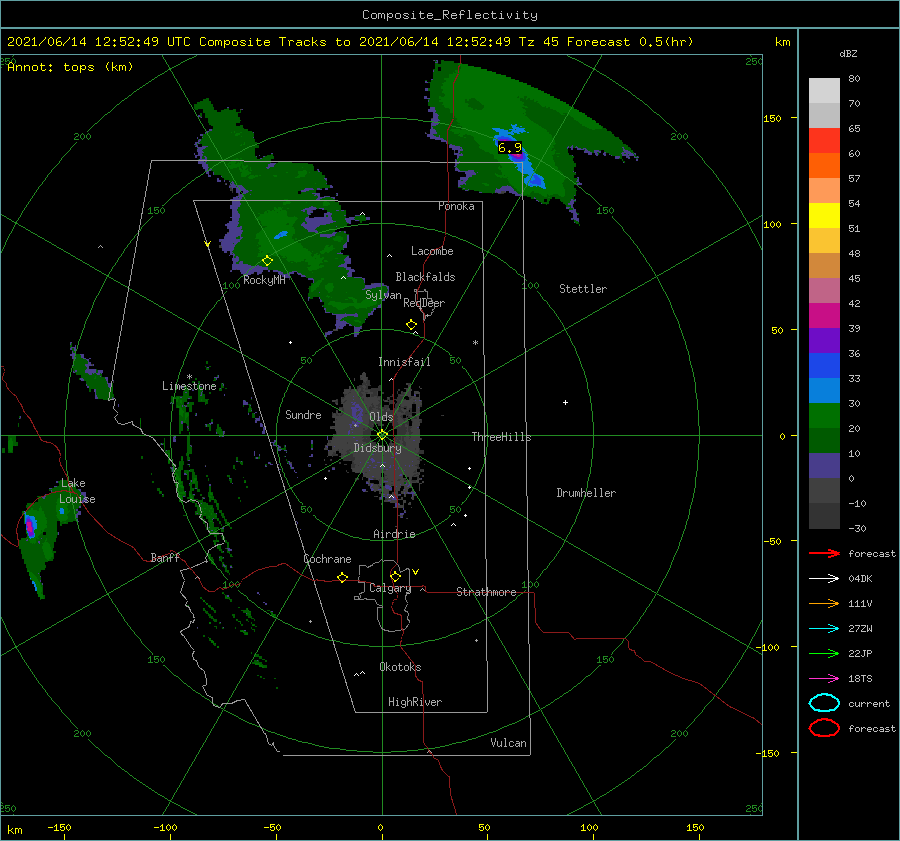Viewport: 900px width, 841px height.
Task: Click the white plus marker east of ThreeHills
Action: click(x=565, y=402)
